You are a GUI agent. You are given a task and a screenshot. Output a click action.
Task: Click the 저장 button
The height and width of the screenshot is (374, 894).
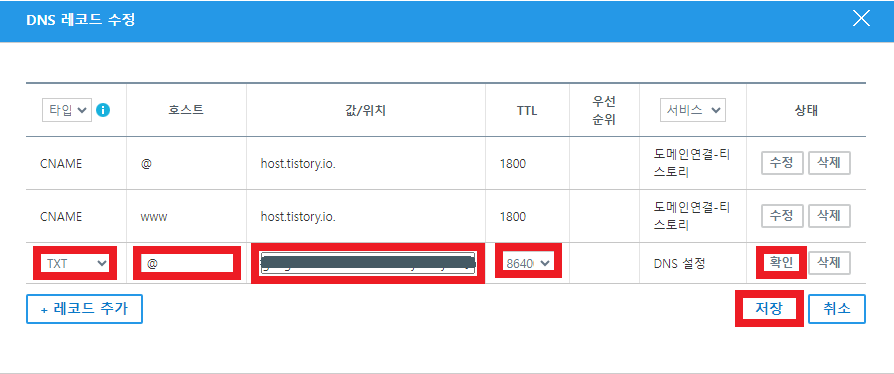(x=769, y=308)
